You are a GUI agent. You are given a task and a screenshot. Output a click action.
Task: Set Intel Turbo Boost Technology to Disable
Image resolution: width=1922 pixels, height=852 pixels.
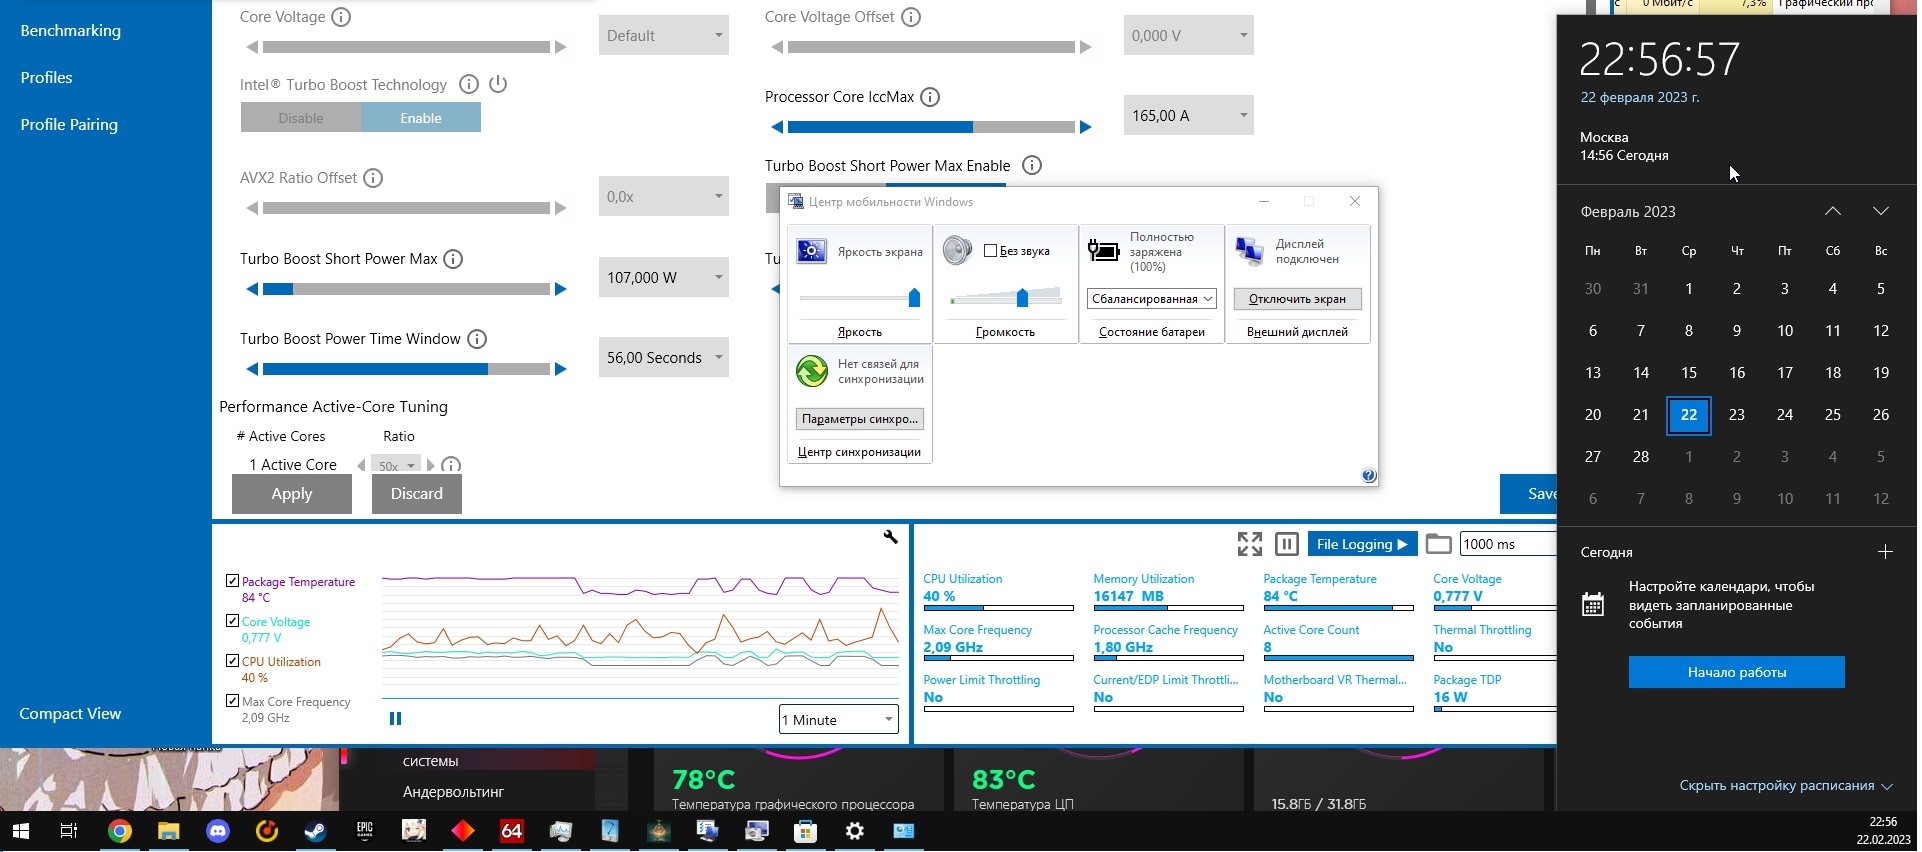[x=301, y=118]
